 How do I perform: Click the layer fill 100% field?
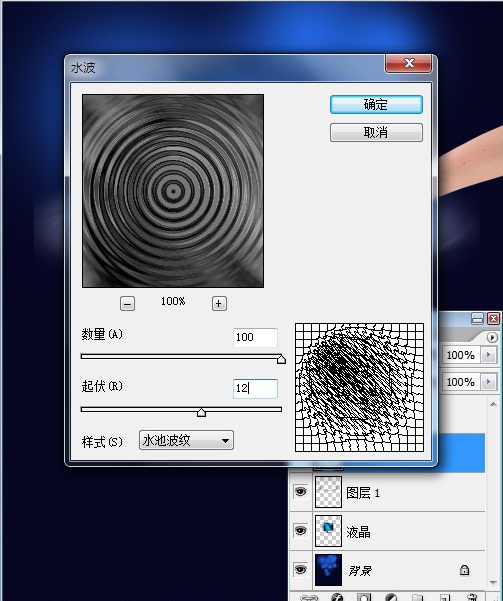click(461, 382)
